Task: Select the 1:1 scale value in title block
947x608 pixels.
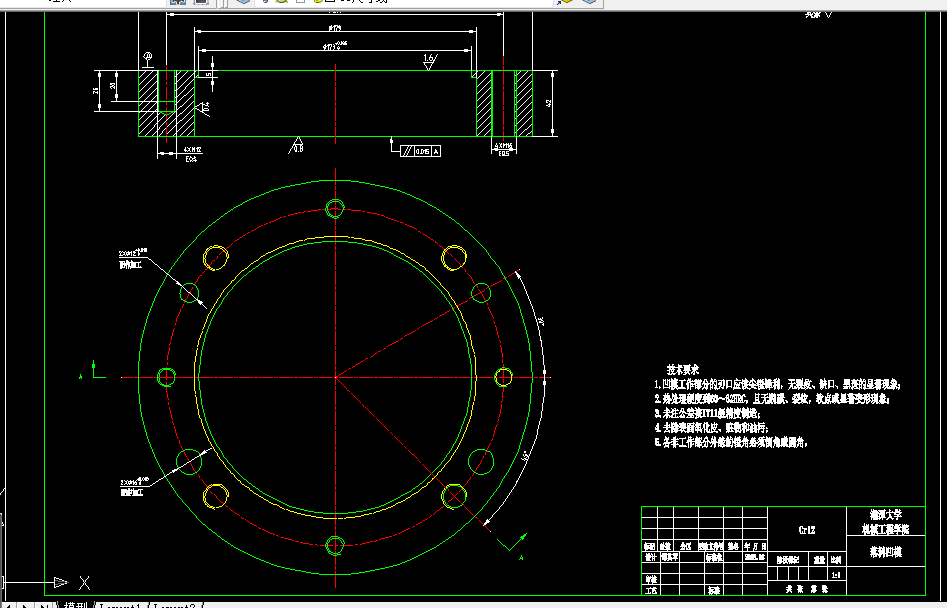Action: click(x=836, y=575)
